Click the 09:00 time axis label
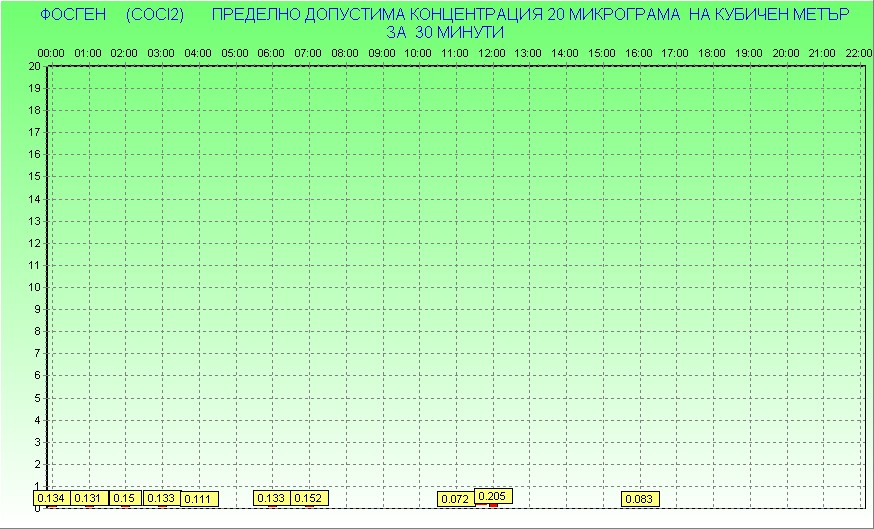The image size is (874, 529). coord(382,52)
